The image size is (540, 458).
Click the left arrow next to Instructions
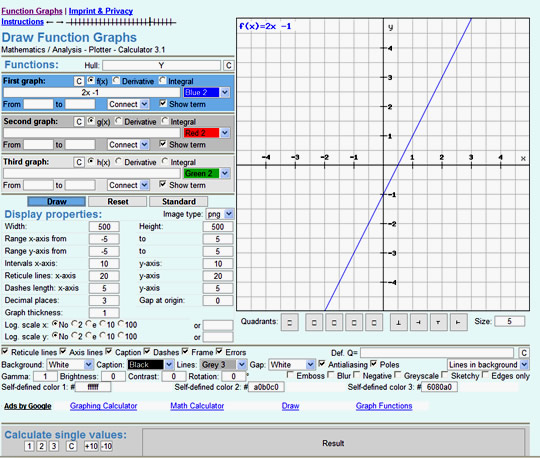tap(50, 22)
